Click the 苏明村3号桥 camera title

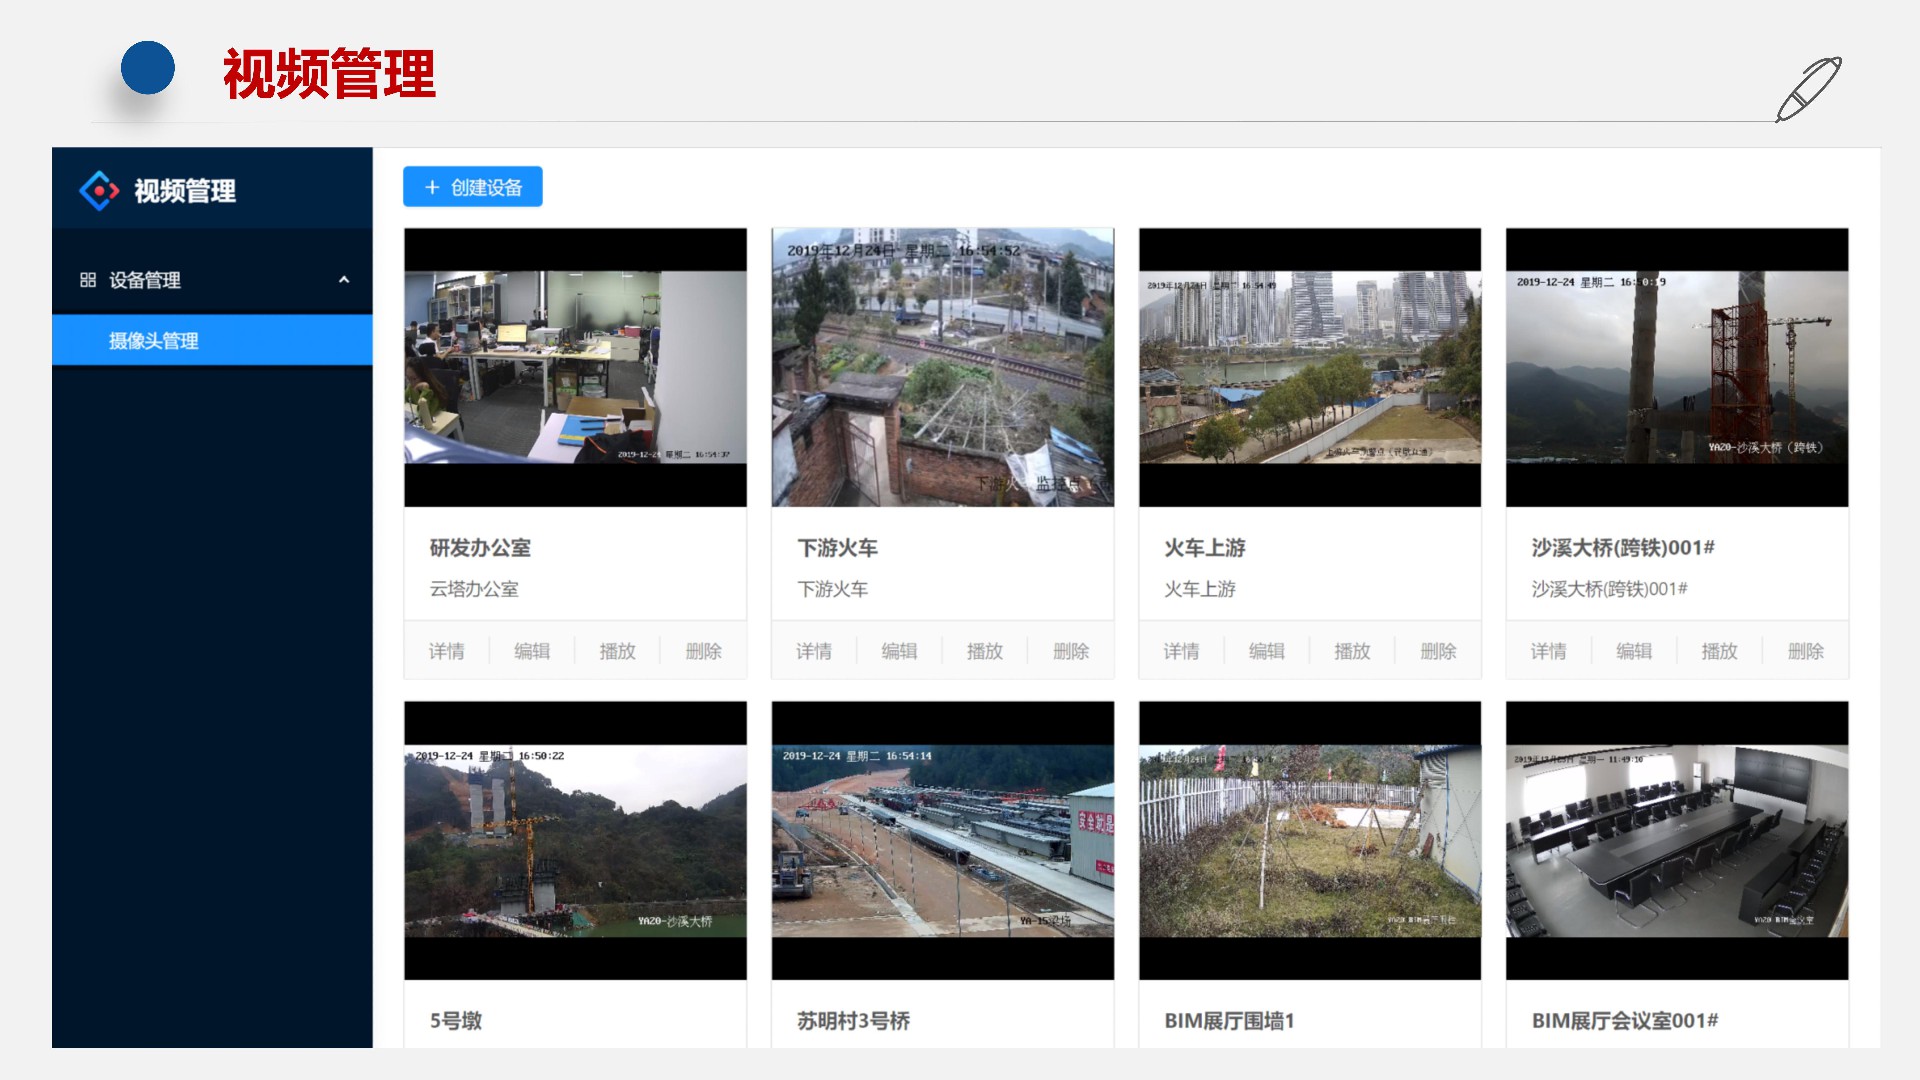853,1021
